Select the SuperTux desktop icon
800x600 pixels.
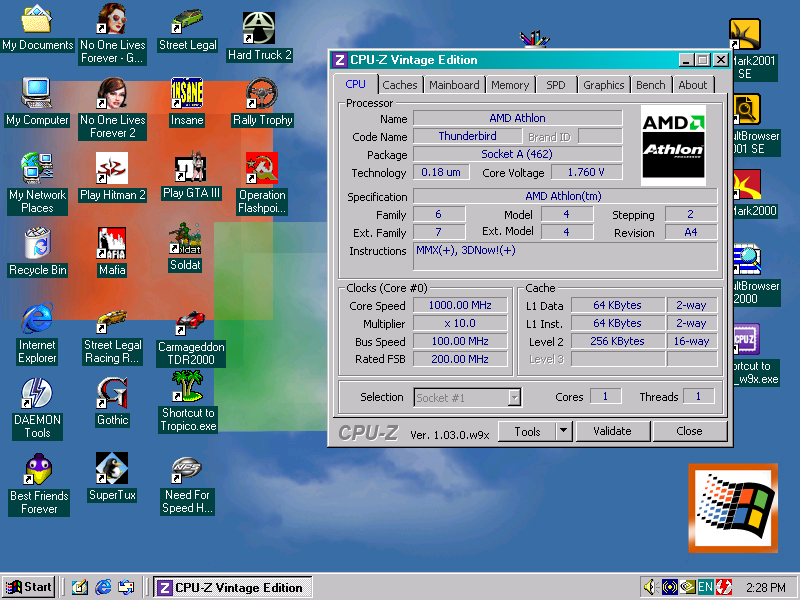pos(112,468)
